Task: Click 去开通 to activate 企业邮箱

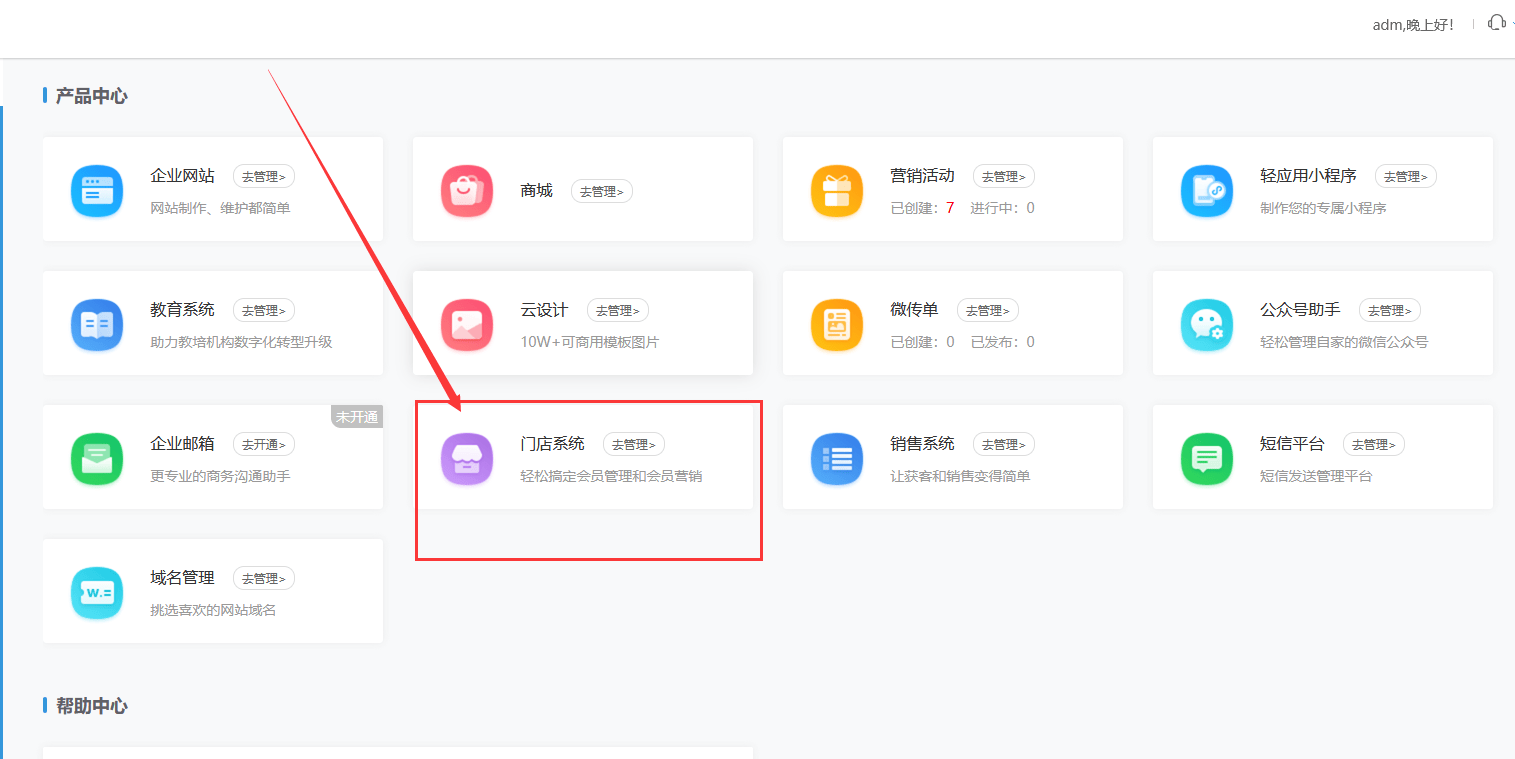Action: 263,444
